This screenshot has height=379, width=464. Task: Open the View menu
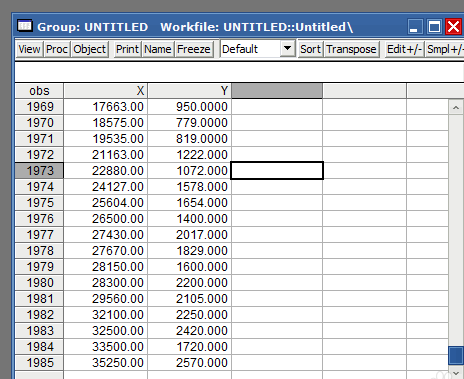click(x=29, y=49)
